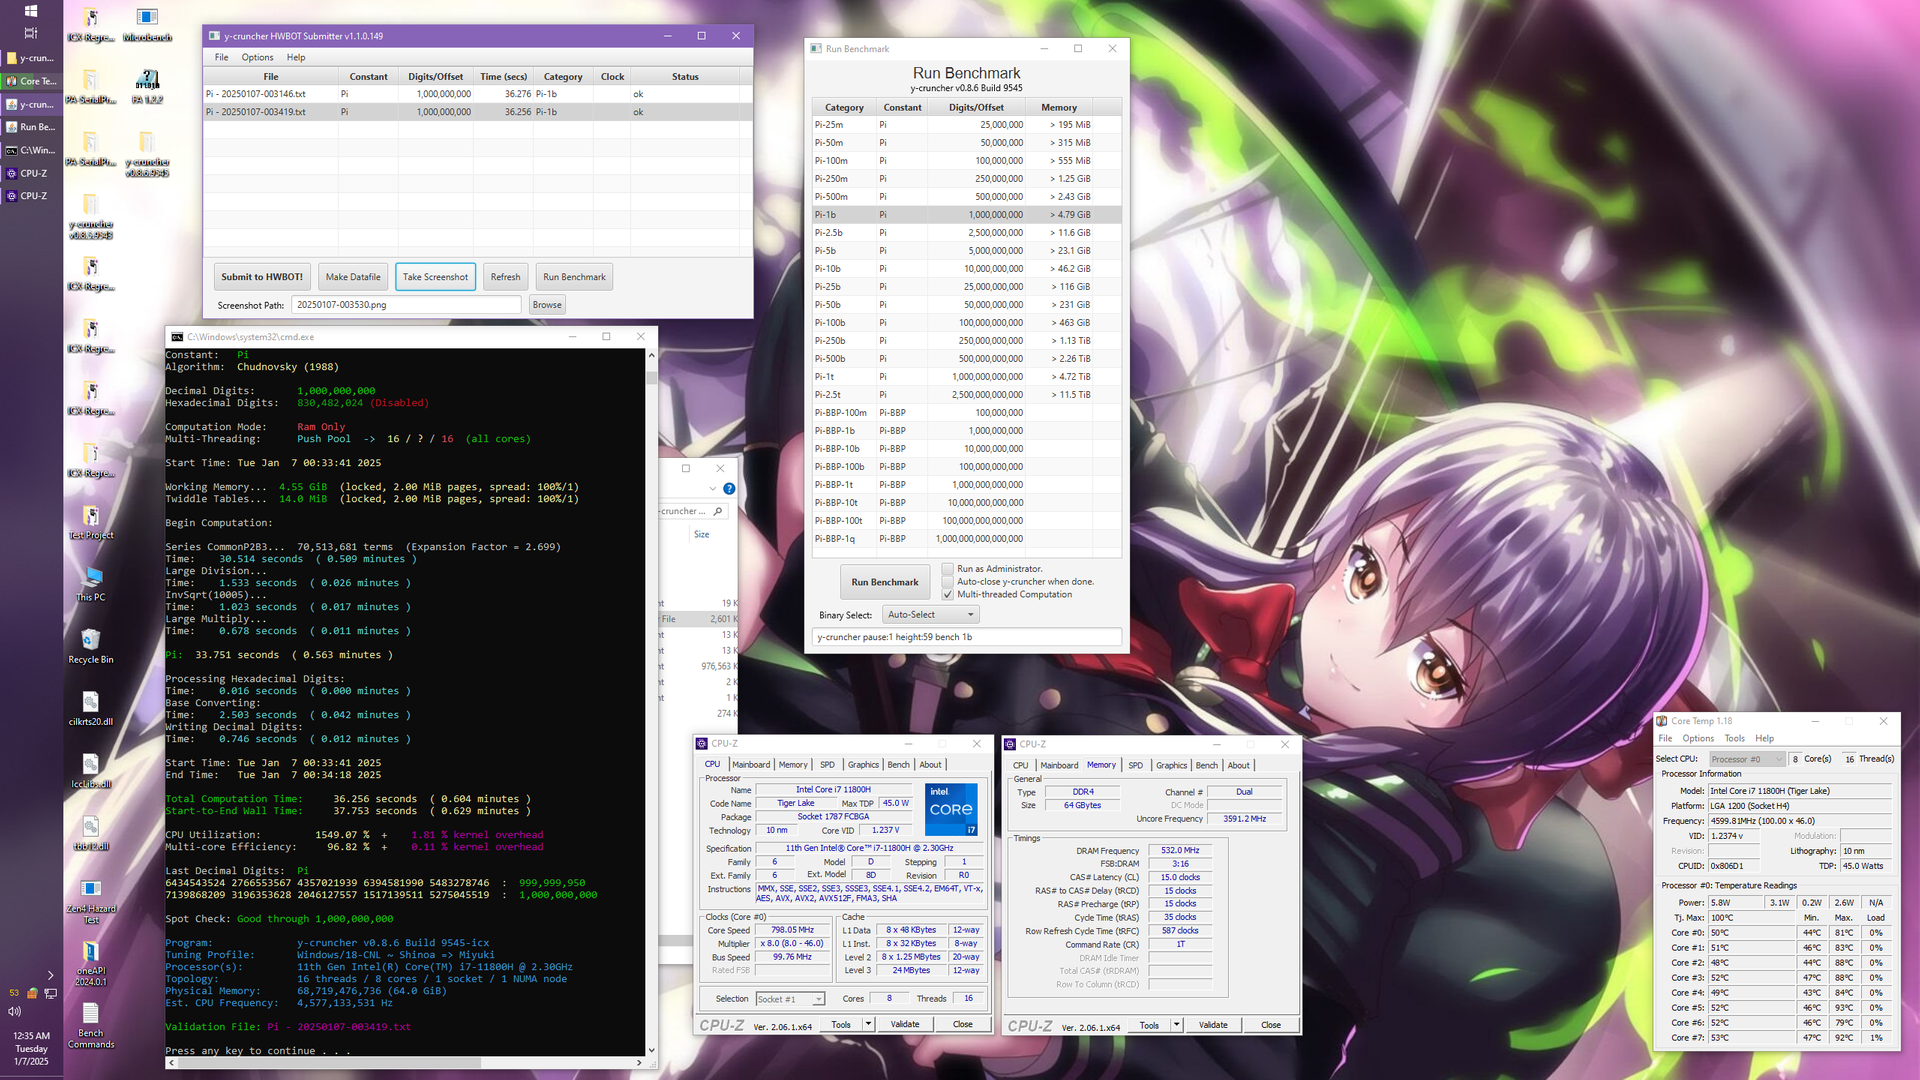Select the Pi-2.5b row in benchmark list
Image resolution: width=1920 pixels, height=1080 pixels.
click(x=966, y=233)
